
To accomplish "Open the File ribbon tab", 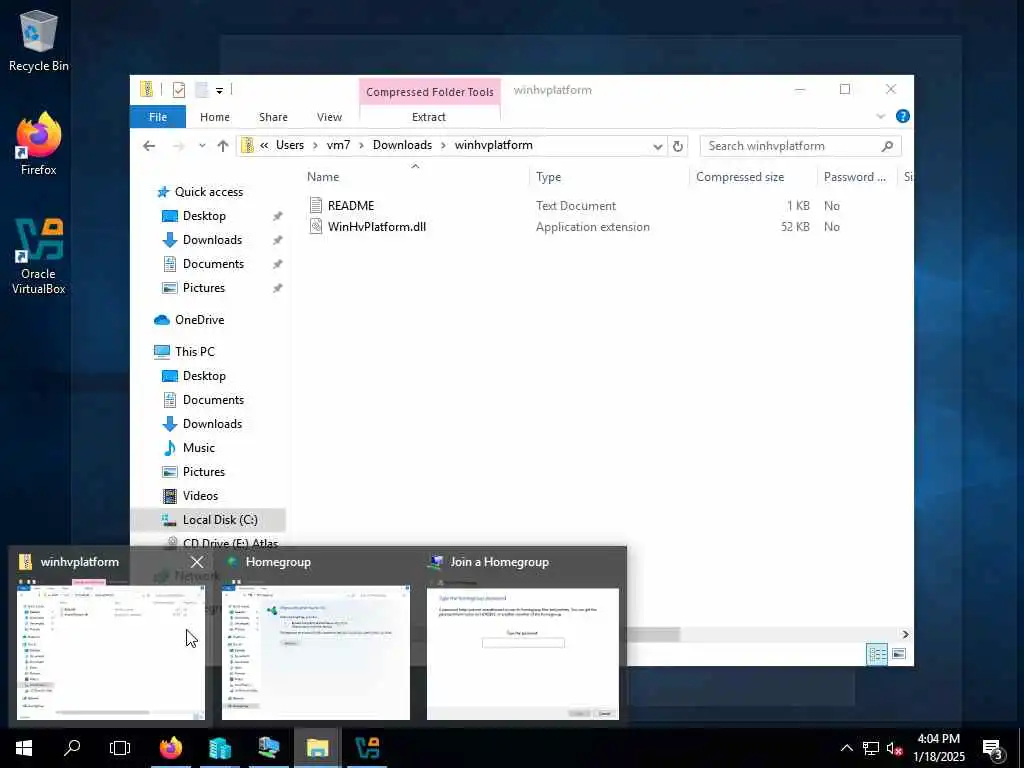I will [158, 117].
